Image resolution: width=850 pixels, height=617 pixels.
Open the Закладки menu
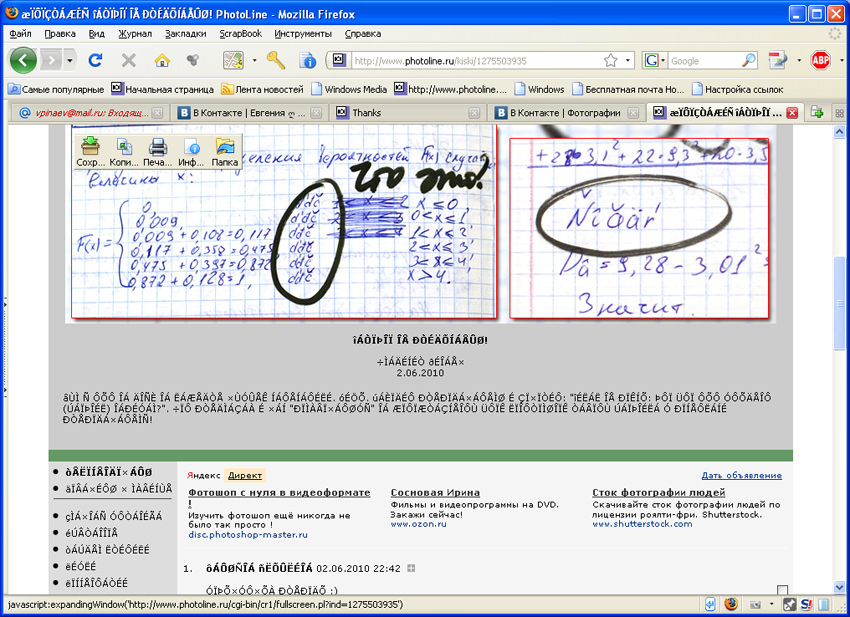point(186,34)
